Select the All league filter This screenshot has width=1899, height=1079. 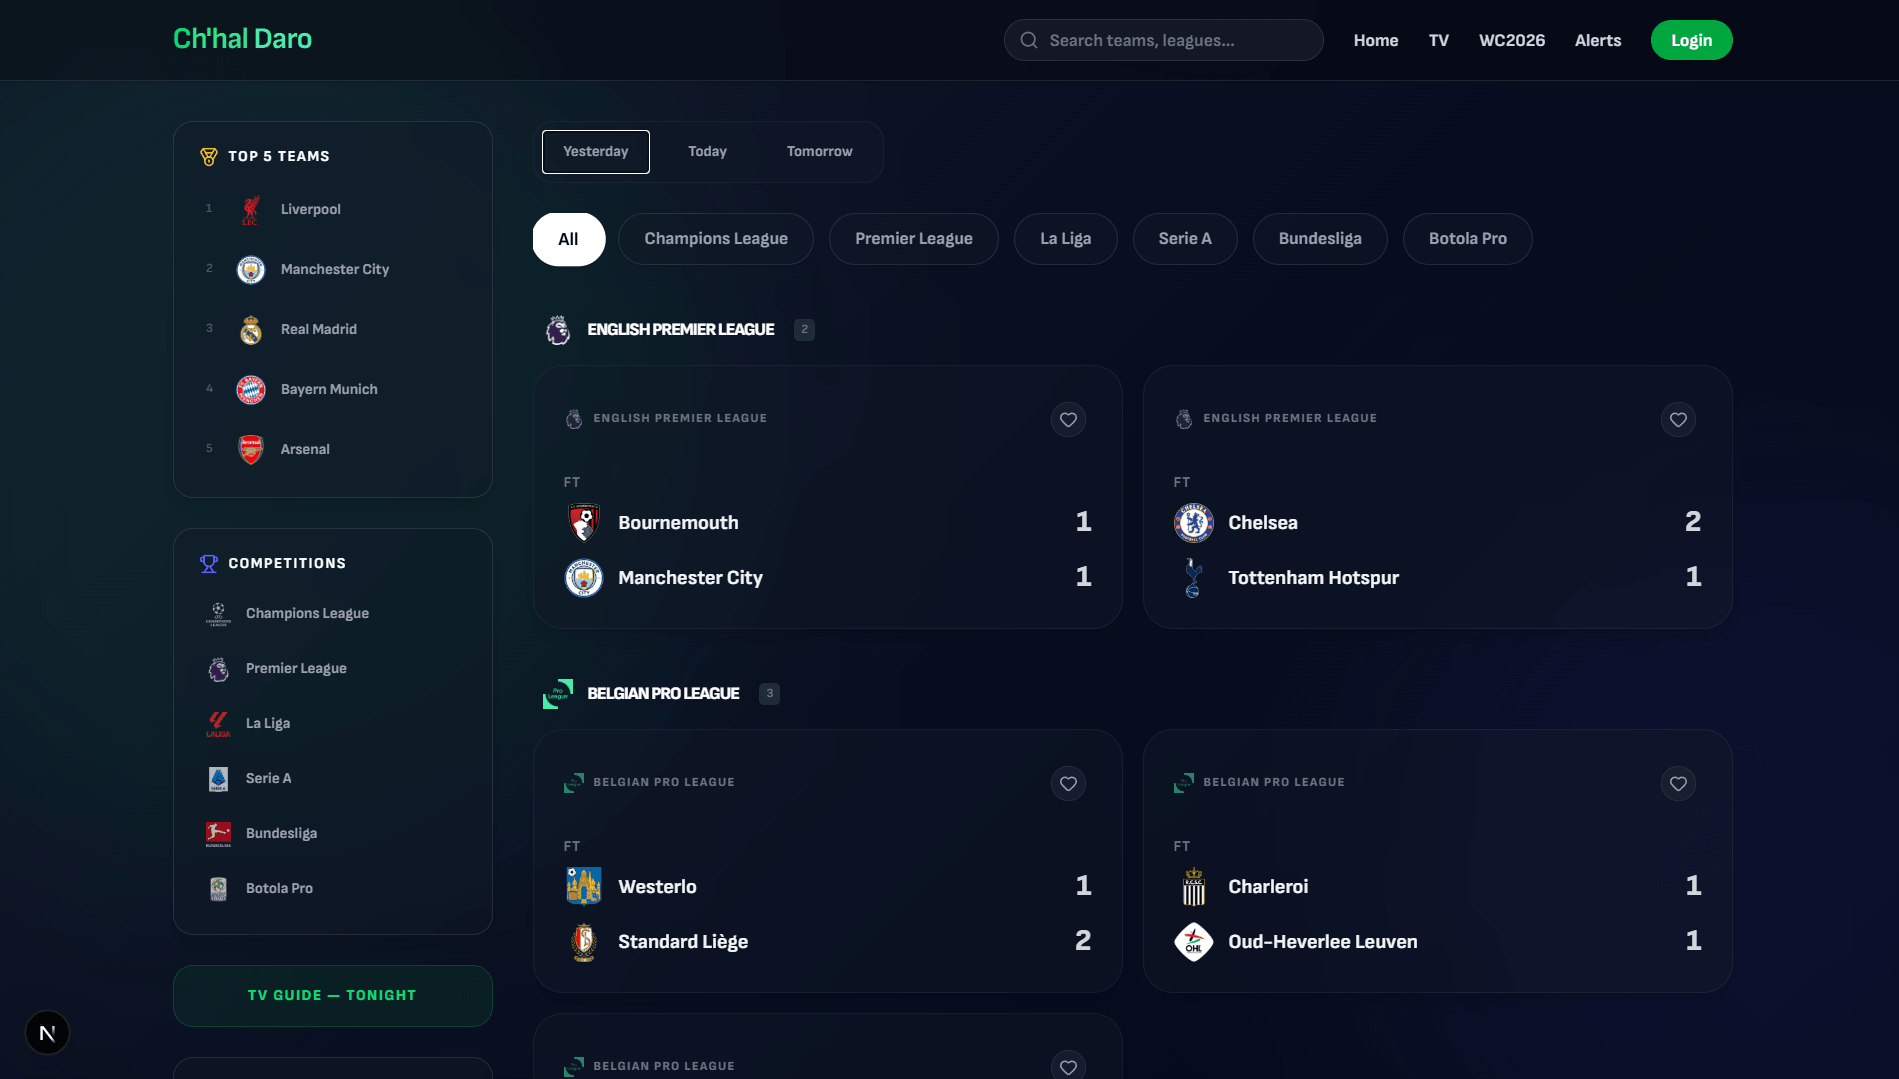569,239
